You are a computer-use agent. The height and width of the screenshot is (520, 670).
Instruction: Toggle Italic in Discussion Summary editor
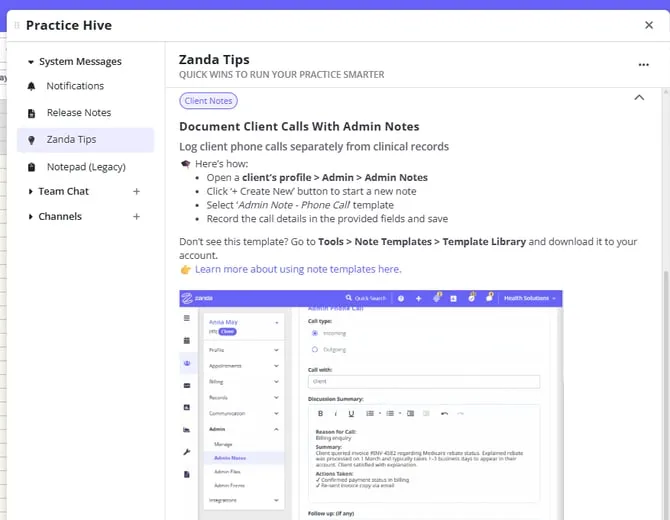coord(335,413)
